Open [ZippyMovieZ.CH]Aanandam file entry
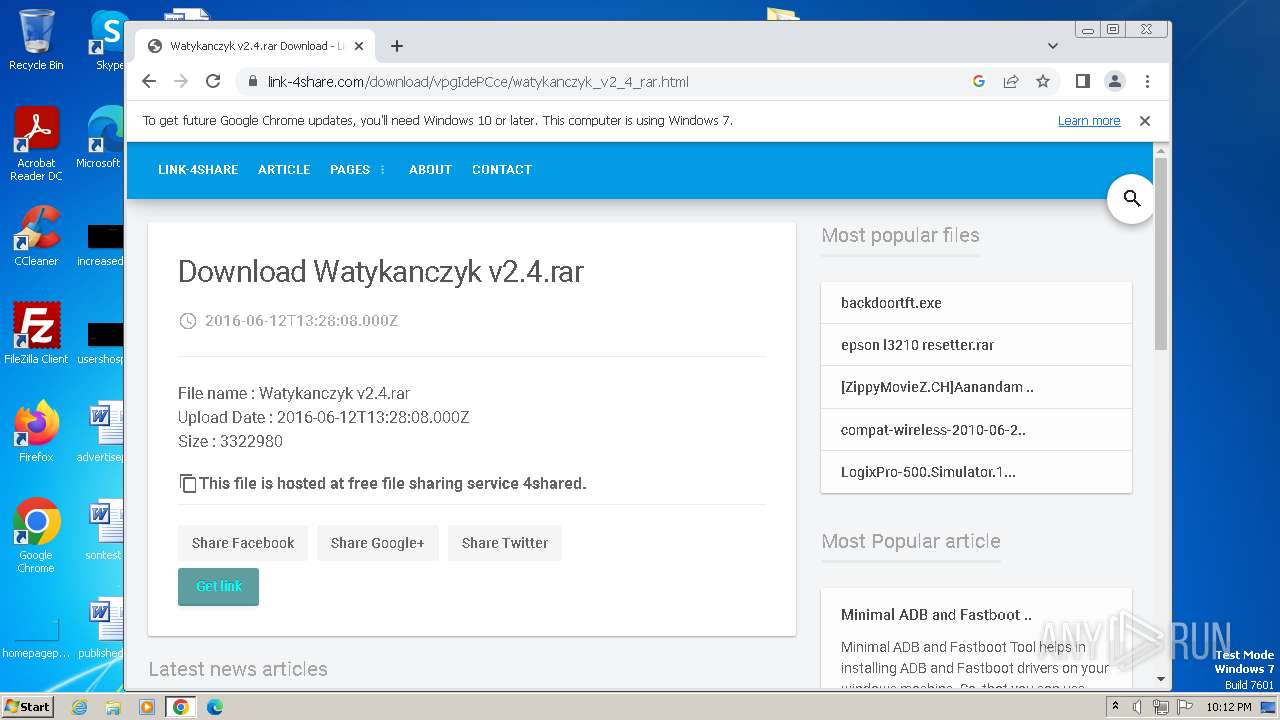1280x720 pixels. 976,387
